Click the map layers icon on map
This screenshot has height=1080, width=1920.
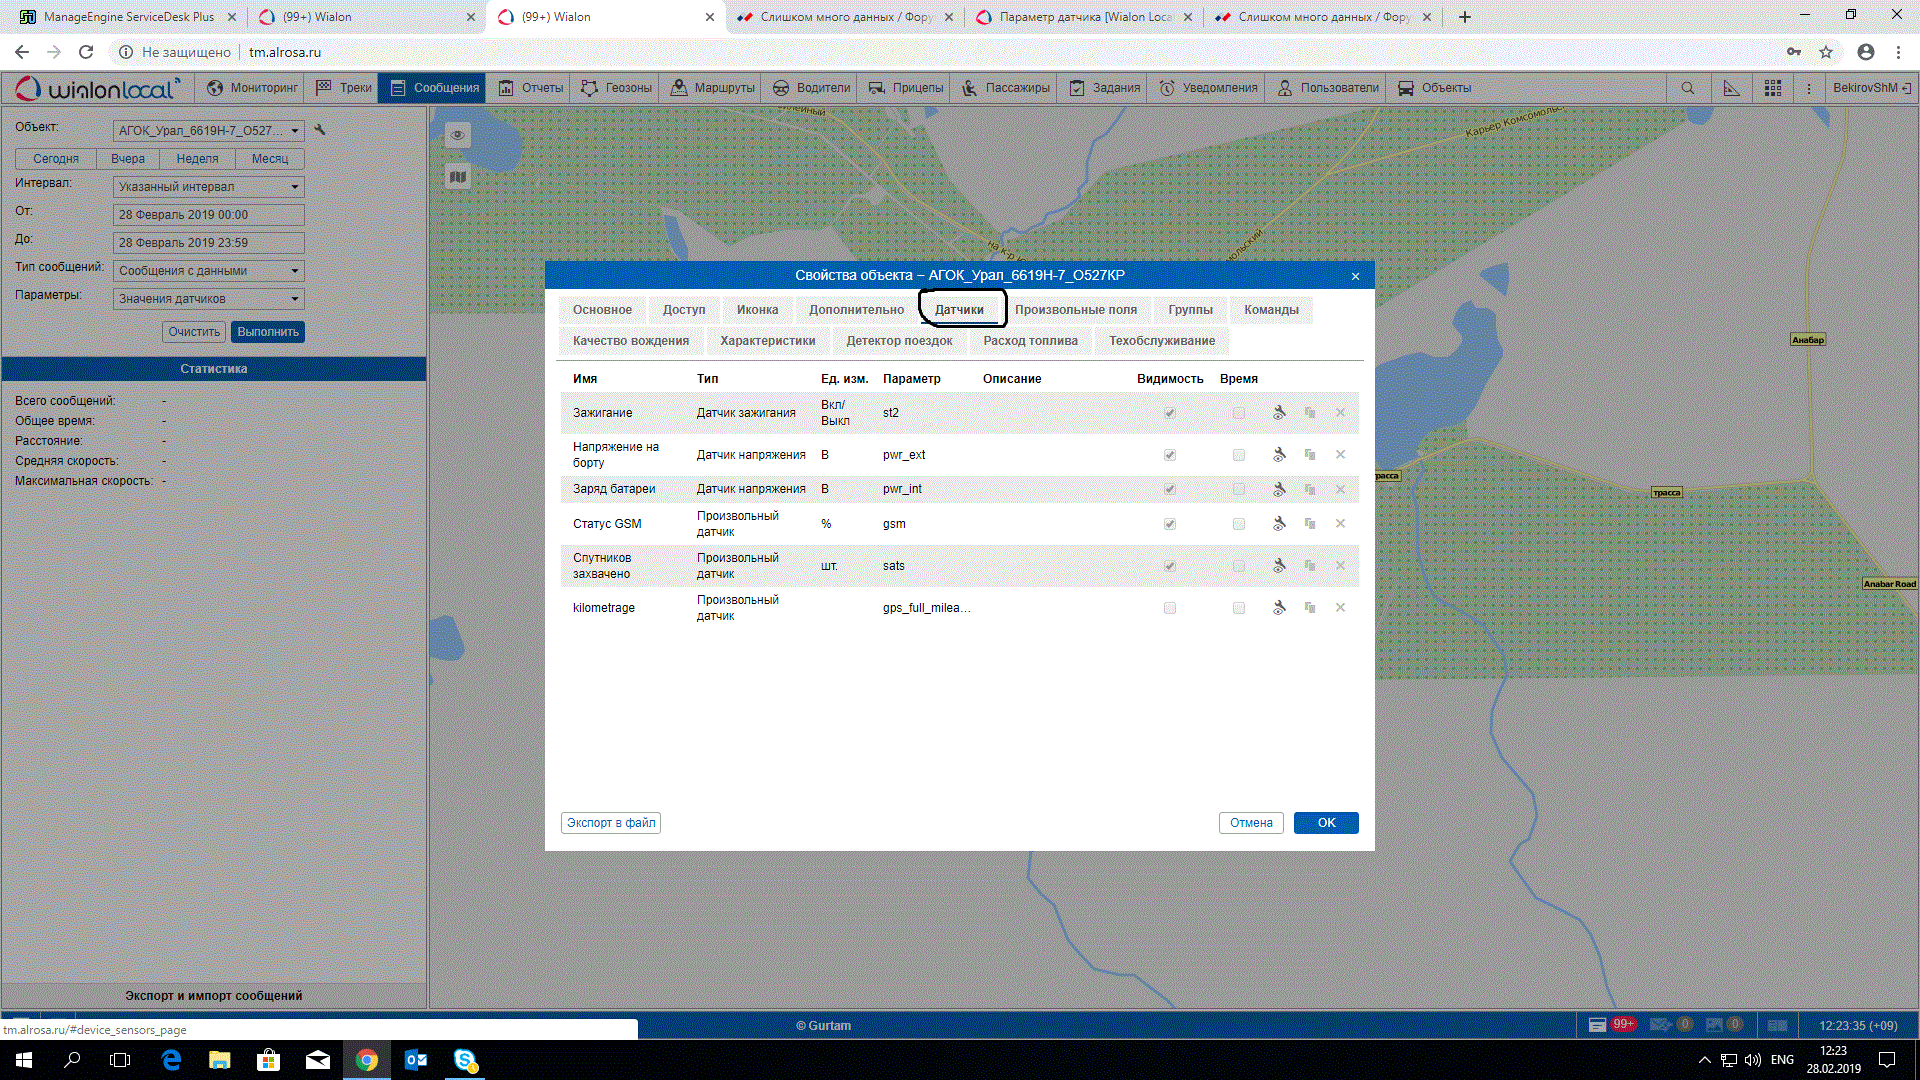(458, 177)
